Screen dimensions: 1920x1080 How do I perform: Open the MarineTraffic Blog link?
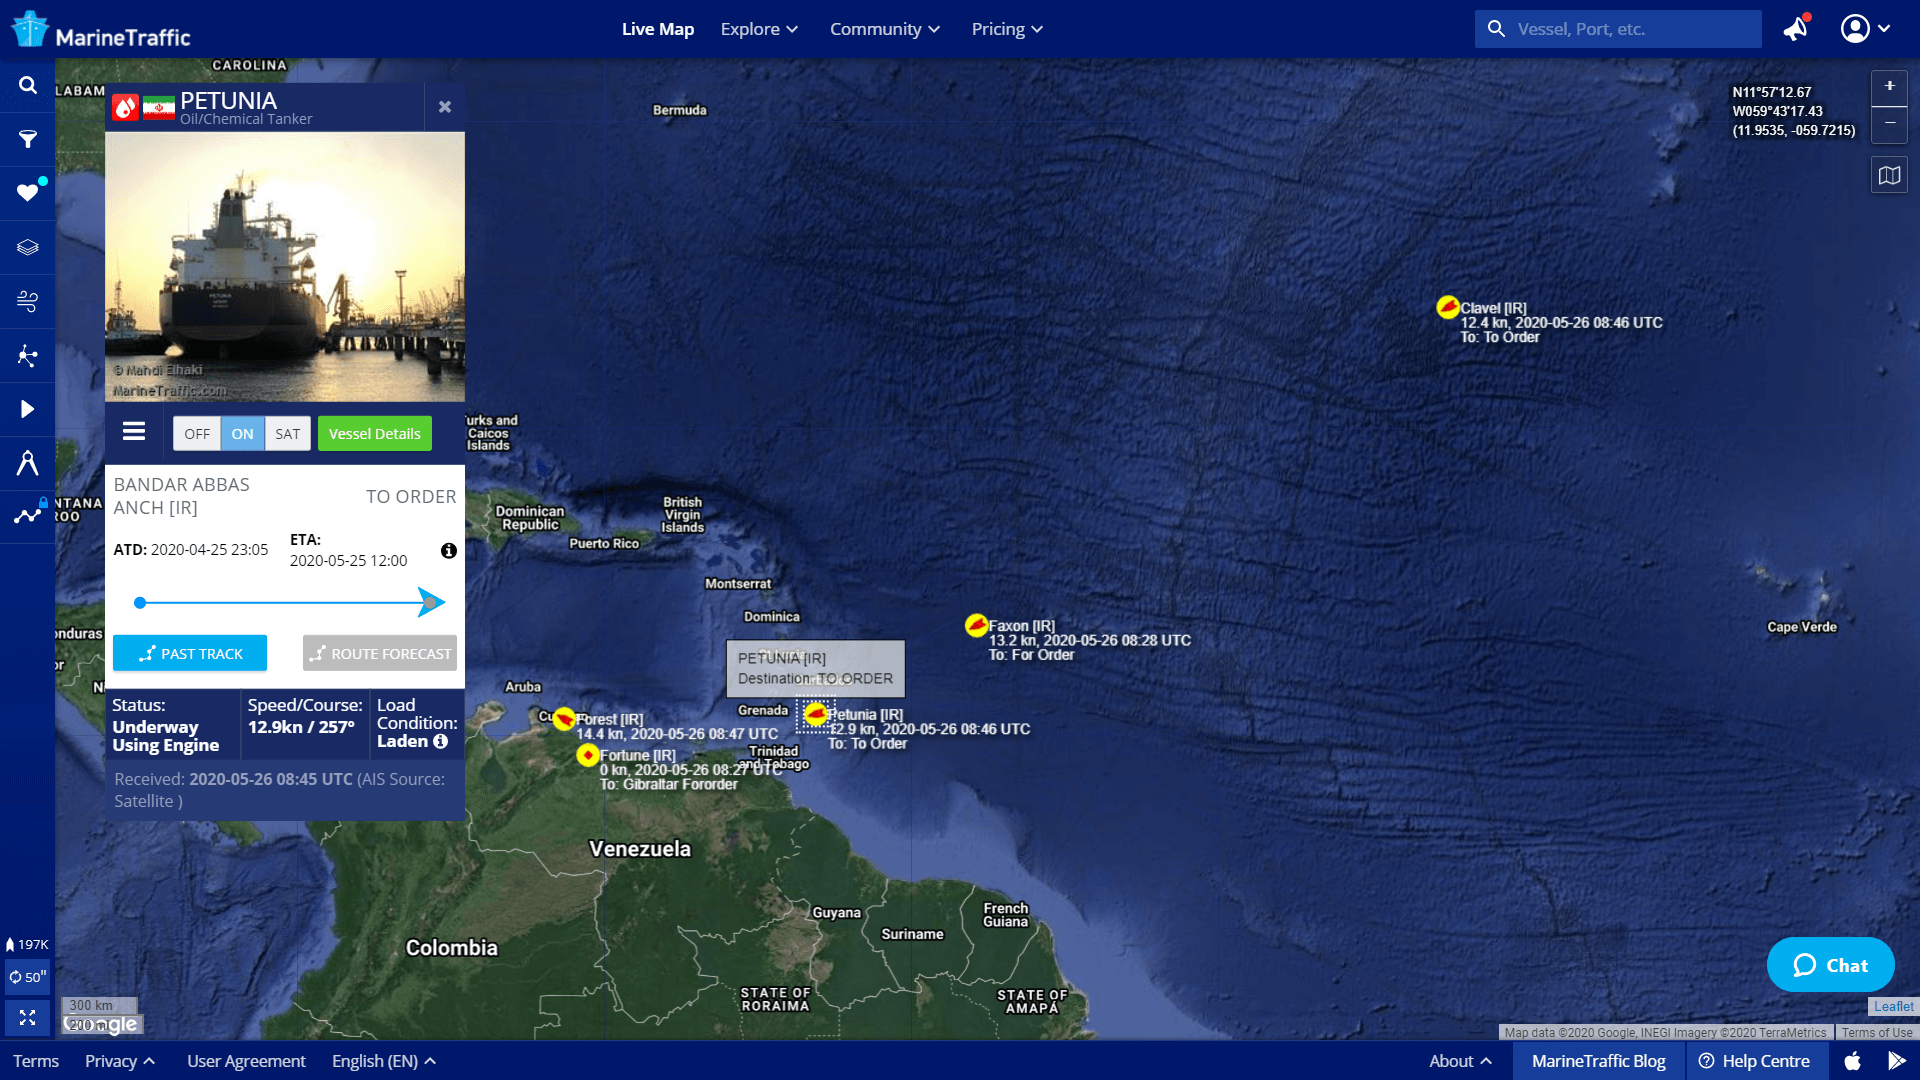click(x=1598, y=1061)
